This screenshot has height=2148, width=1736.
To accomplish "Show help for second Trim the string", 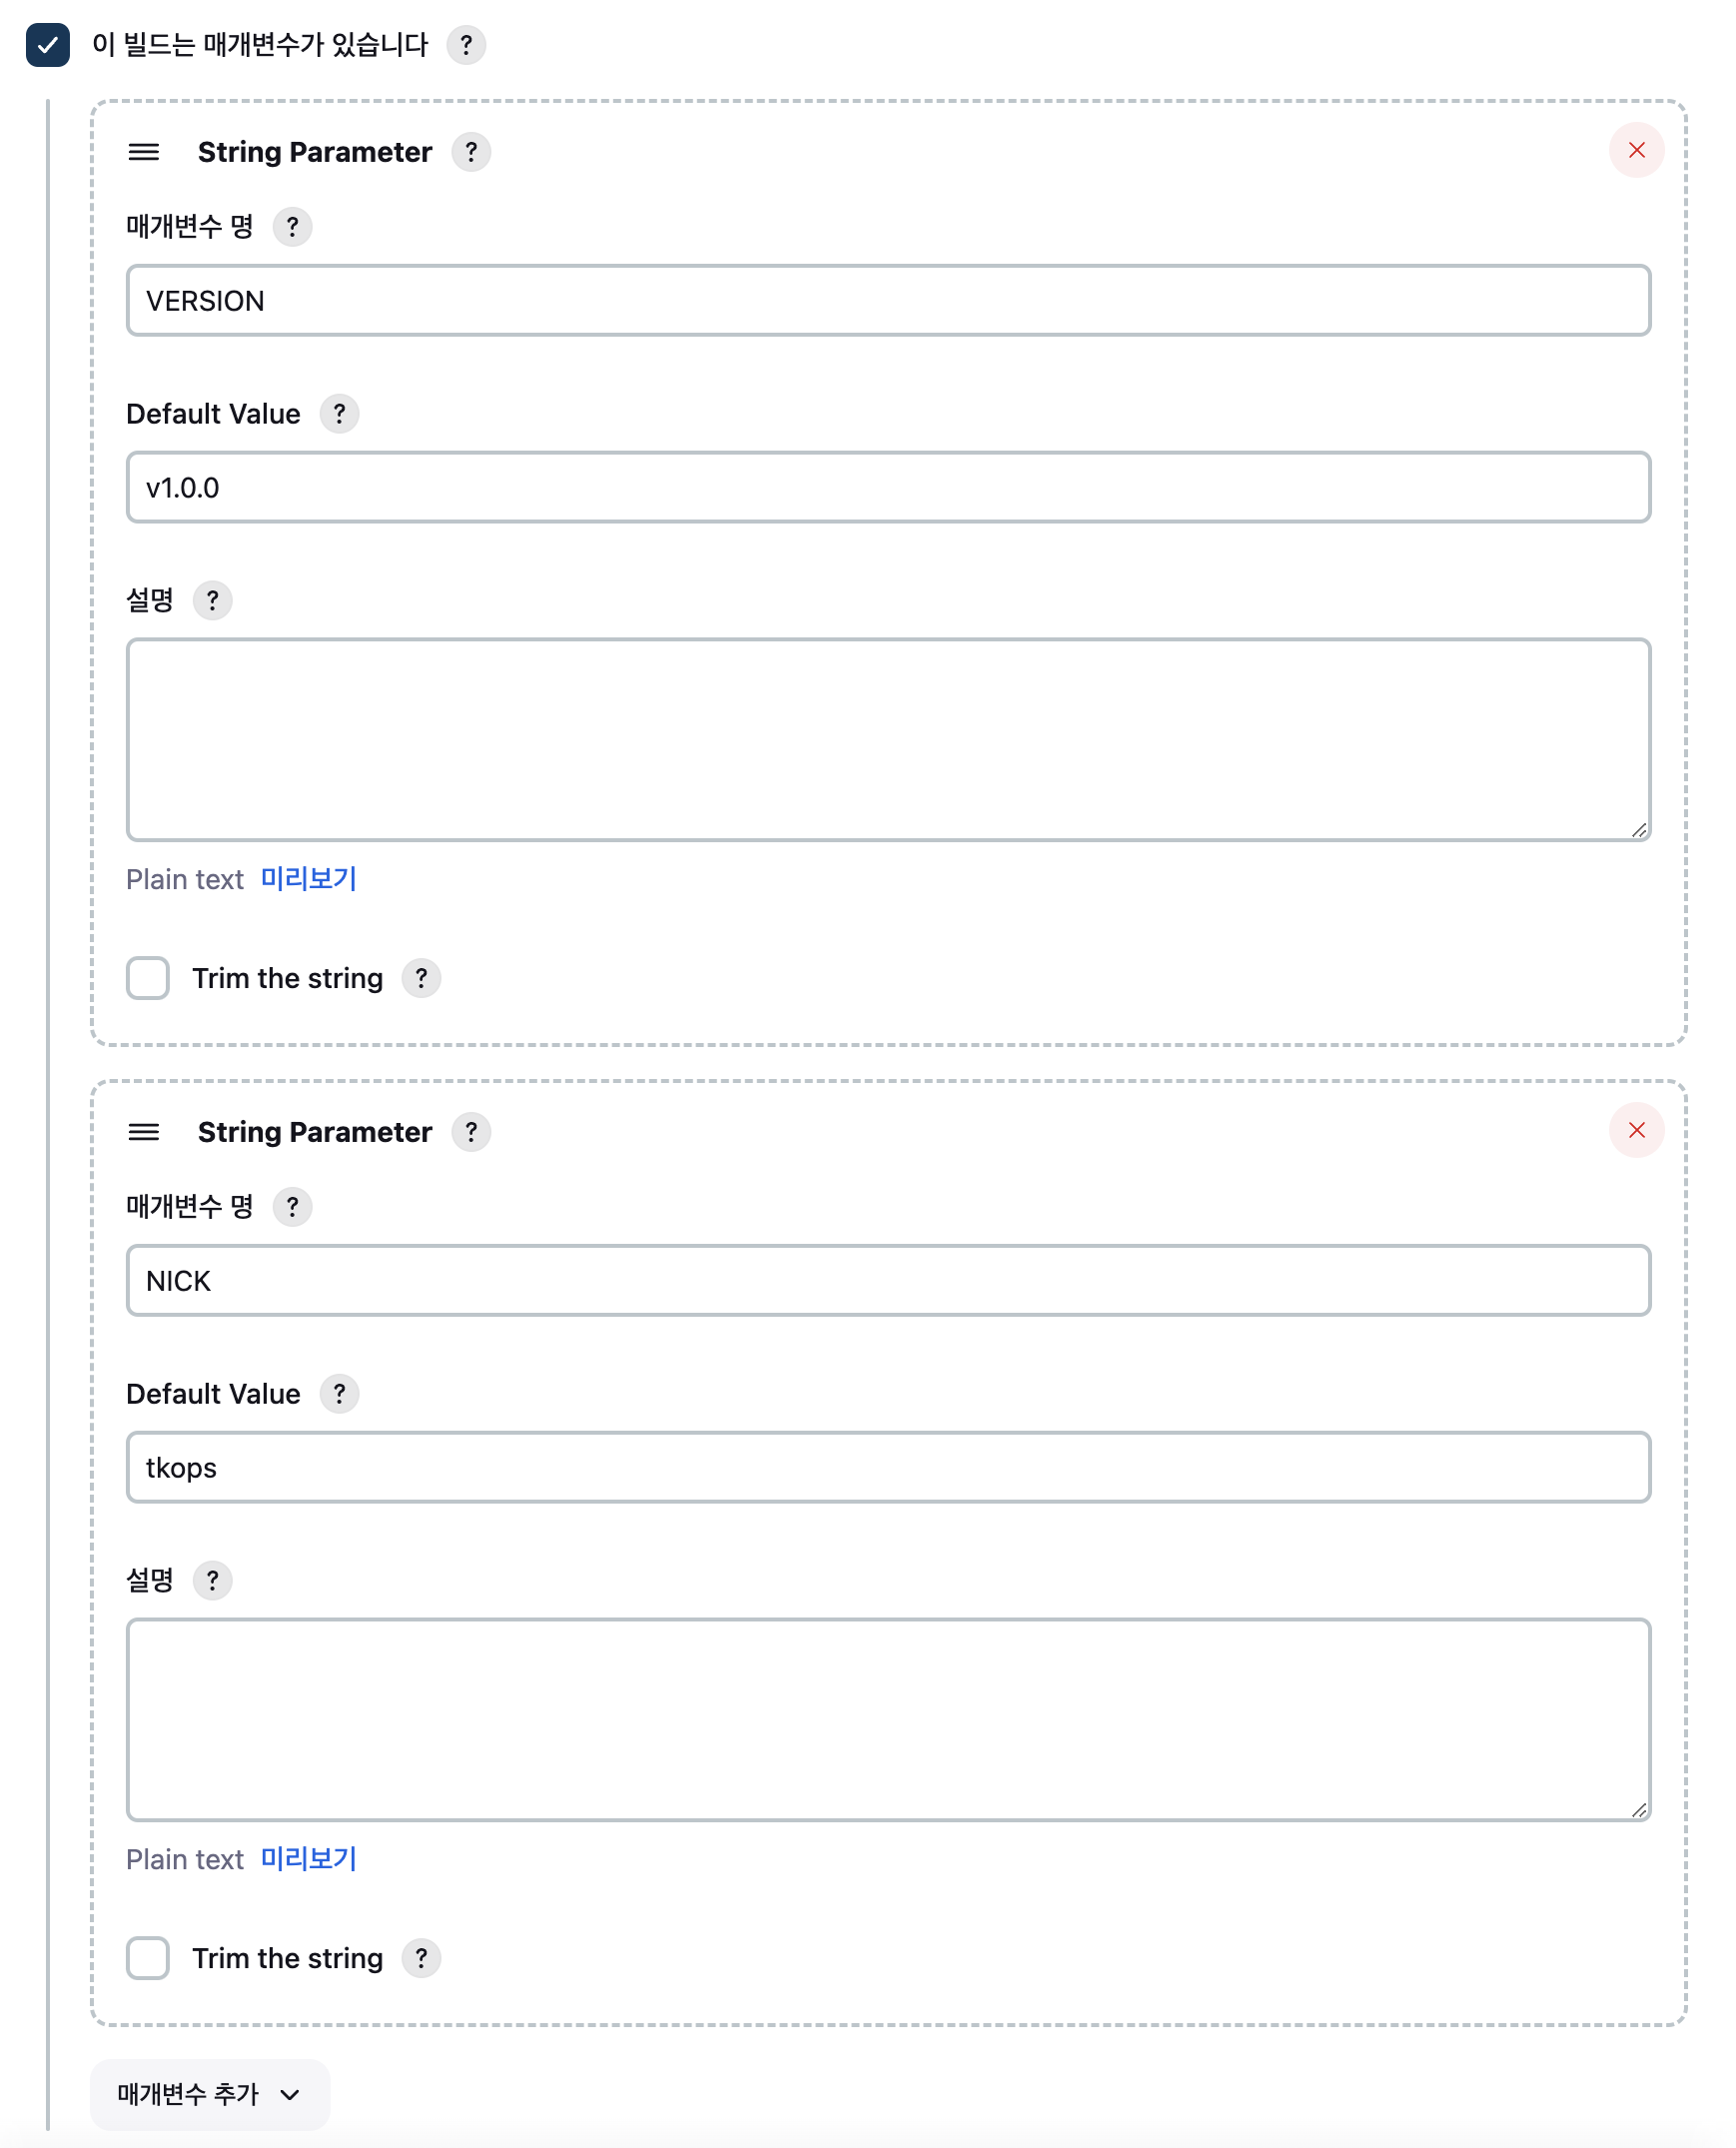I will (421, 1958).
